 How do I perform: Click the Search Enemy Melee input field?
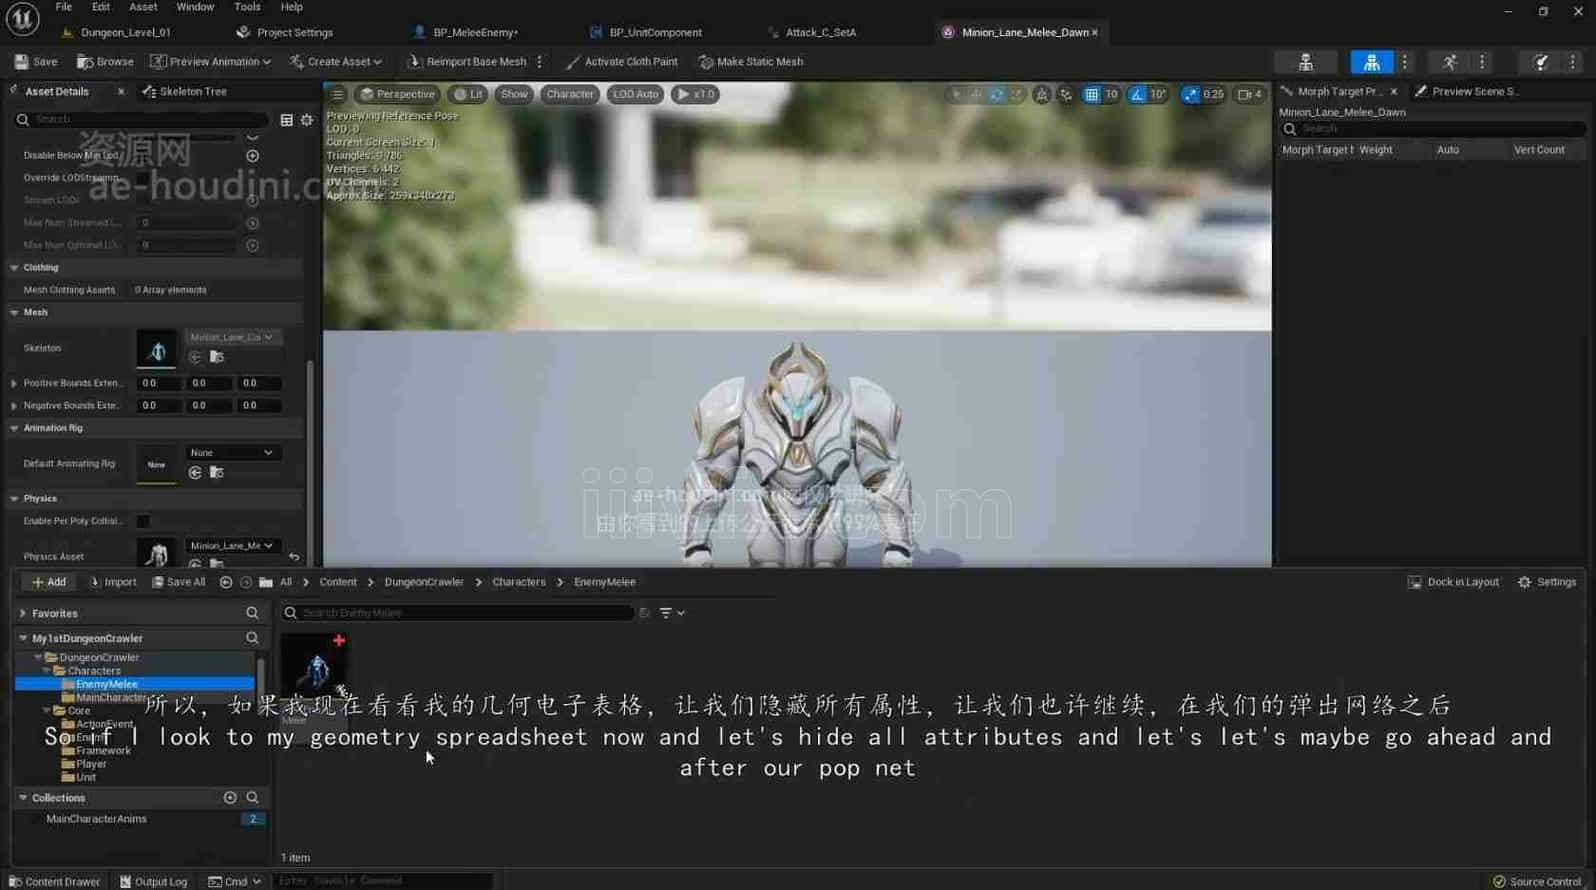click(457, 613)
